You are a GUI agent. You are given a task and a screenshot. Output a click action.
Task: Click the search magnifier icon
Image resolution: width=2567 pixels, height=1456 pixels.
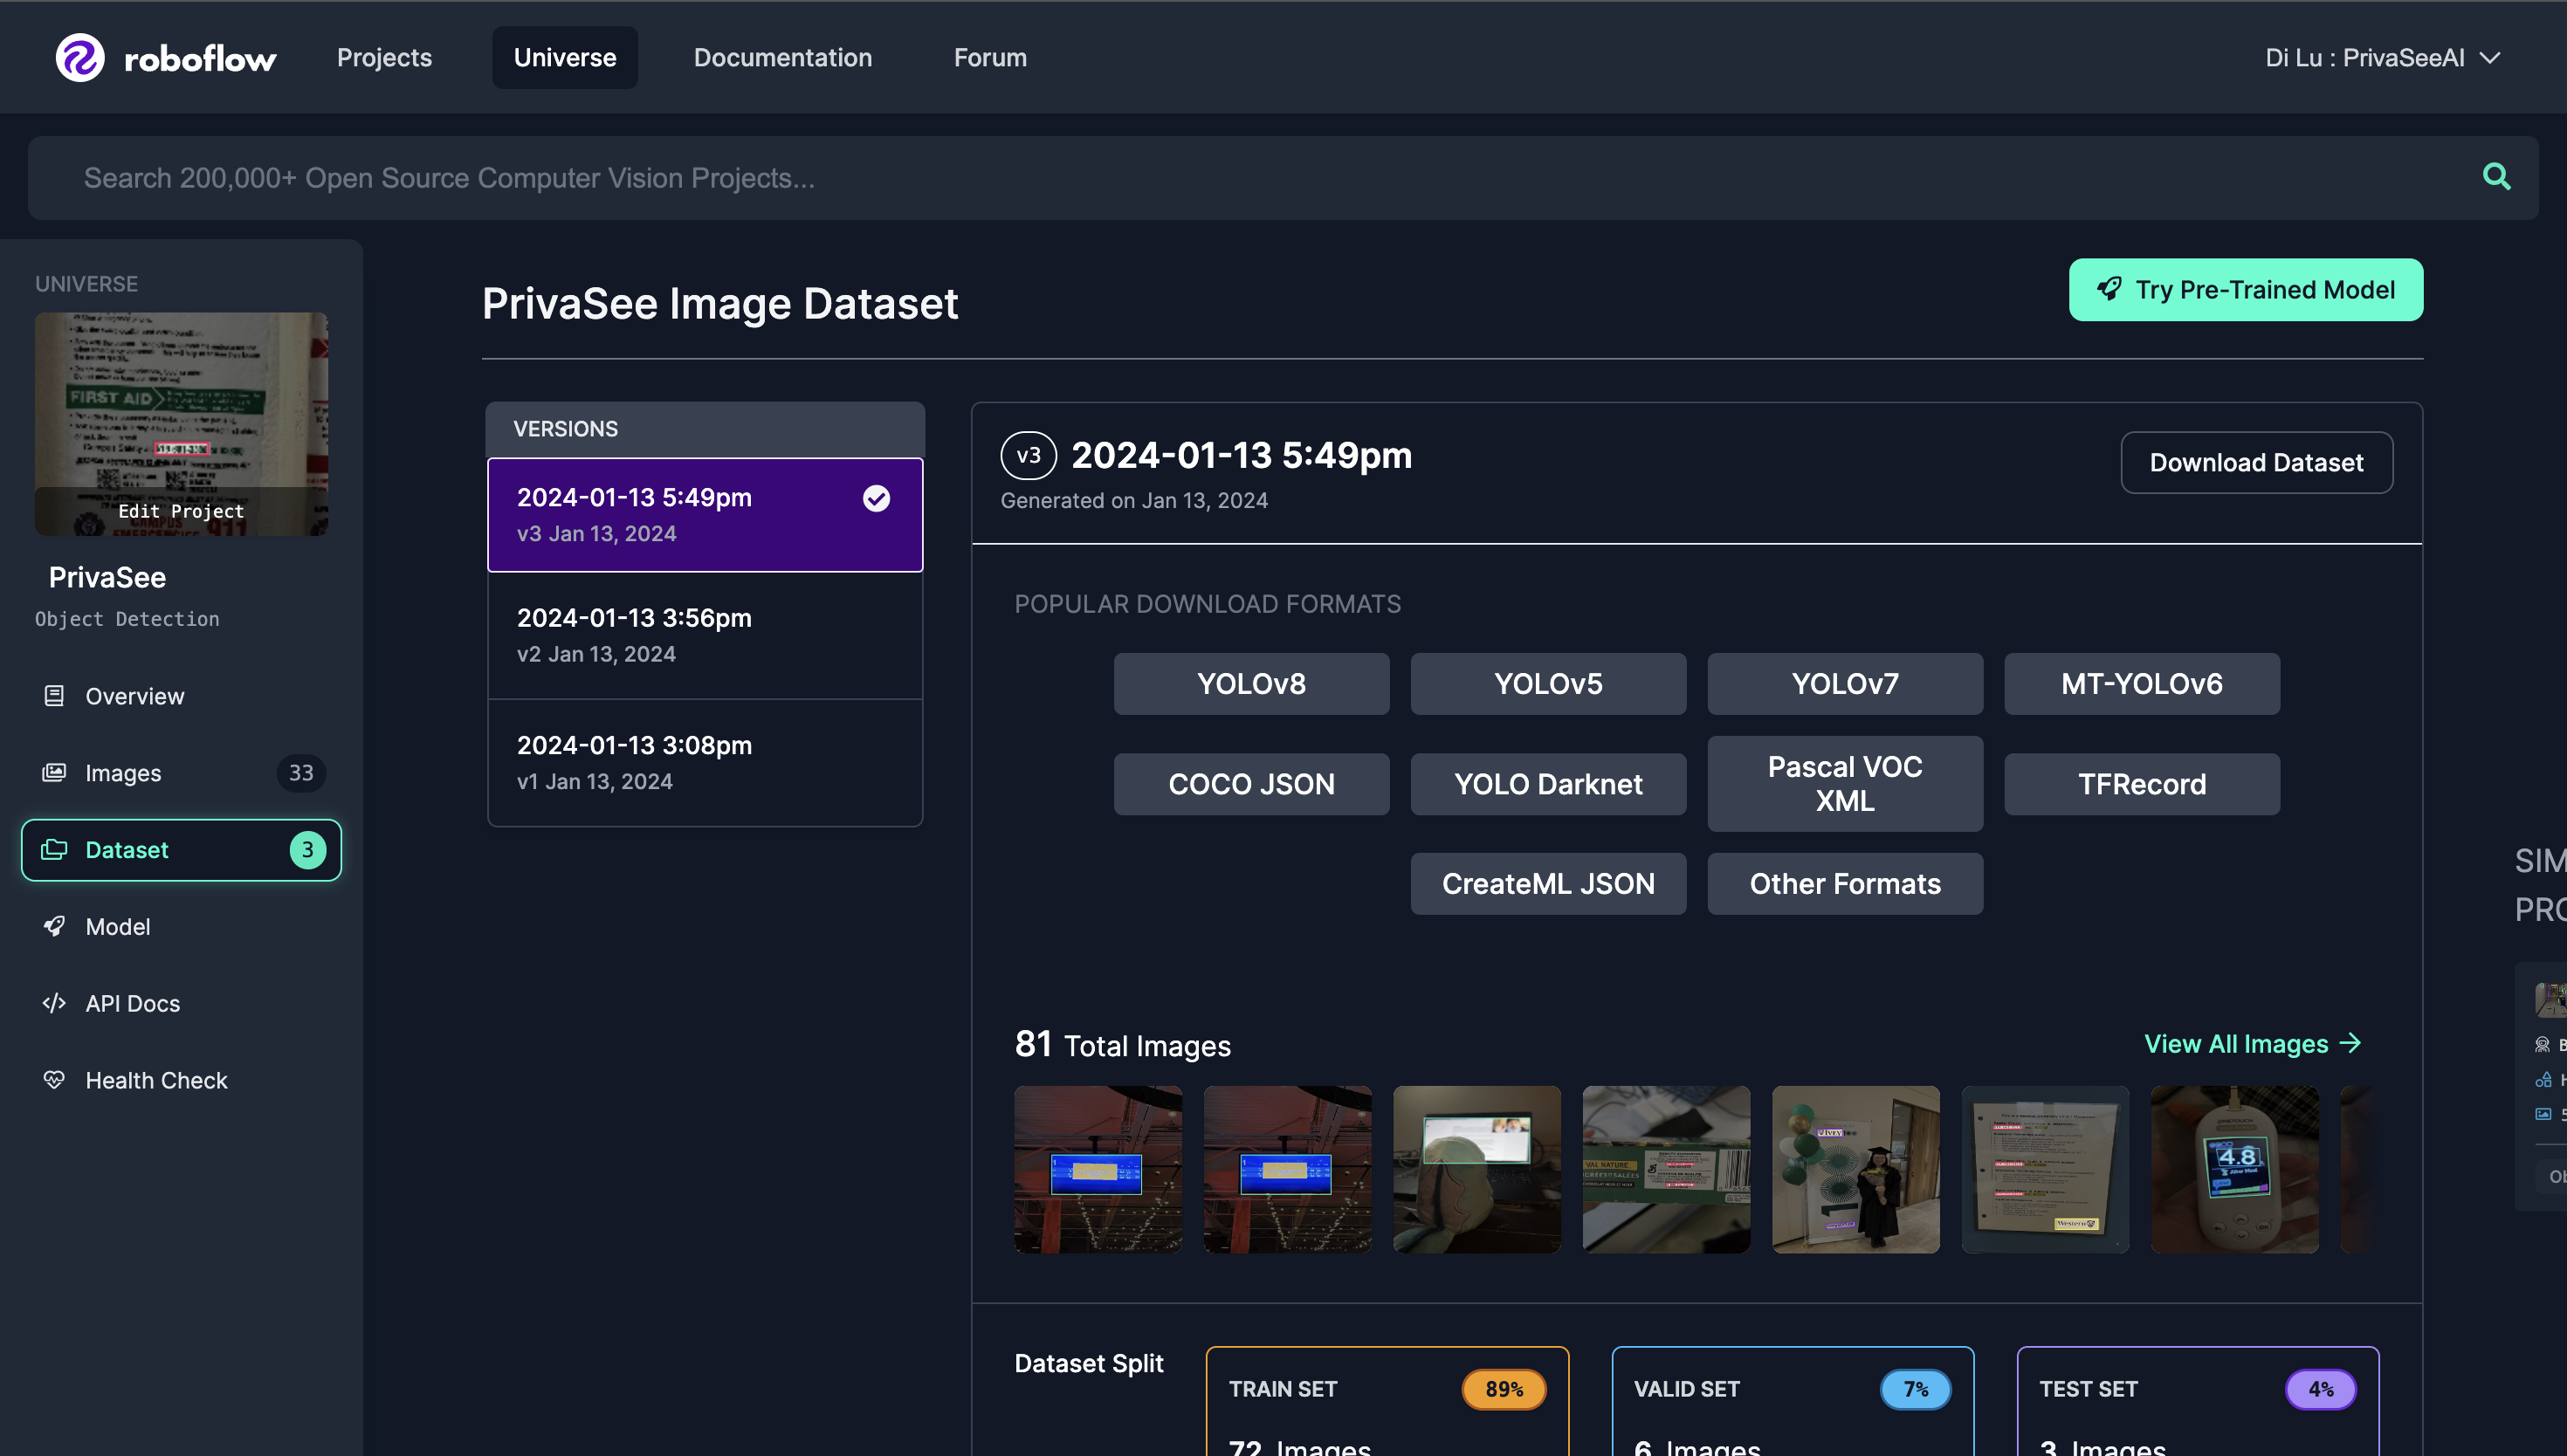click(x=2496, y=177)
